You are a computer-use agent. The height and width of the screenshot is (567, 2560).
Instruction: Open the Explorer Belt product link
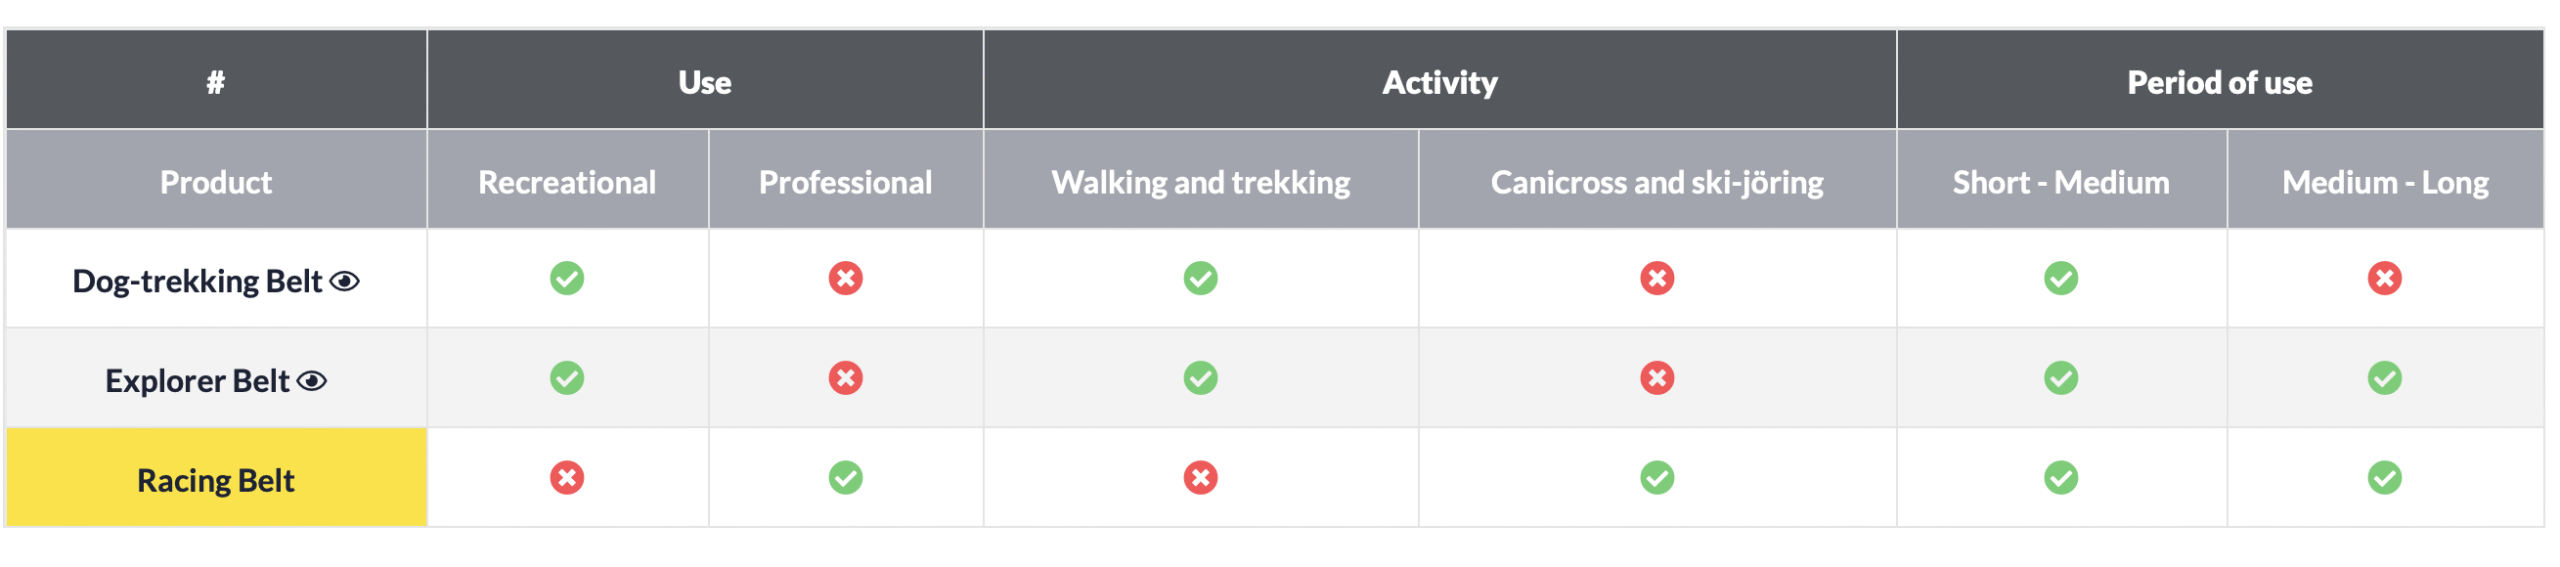pyautogui.click(x=197, y=381)
